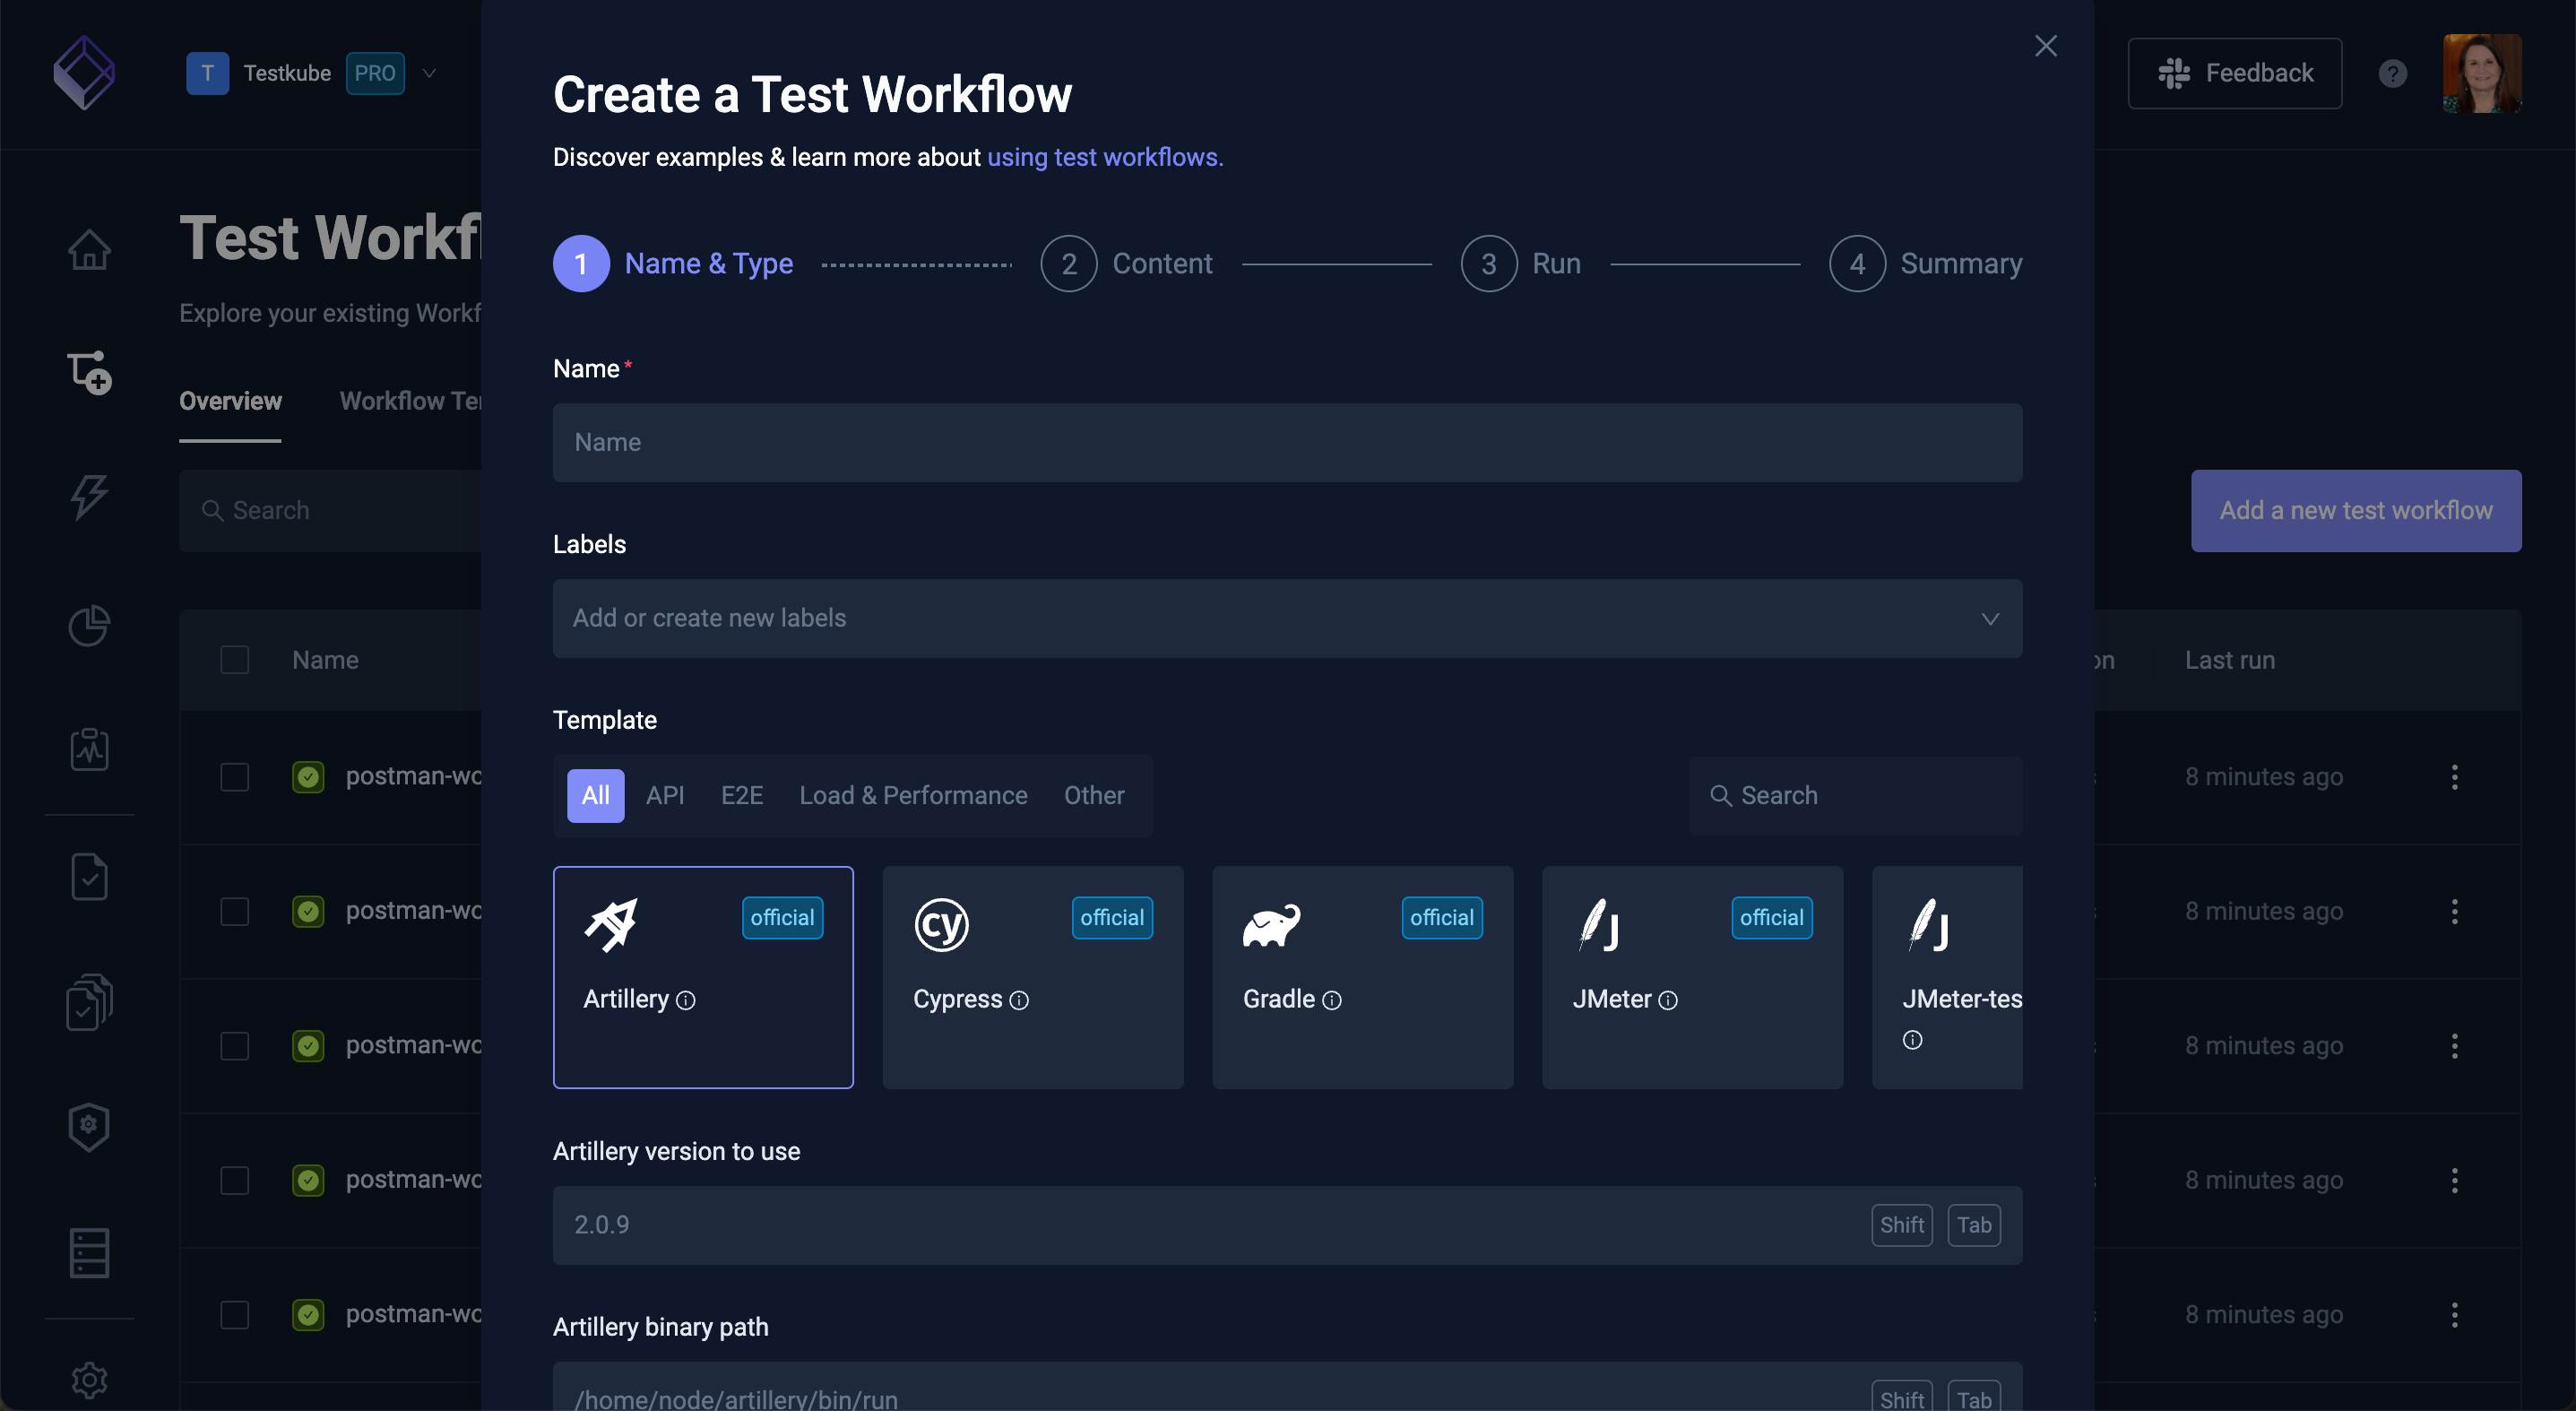Click the PRO plan badge

tap(375, 73)
